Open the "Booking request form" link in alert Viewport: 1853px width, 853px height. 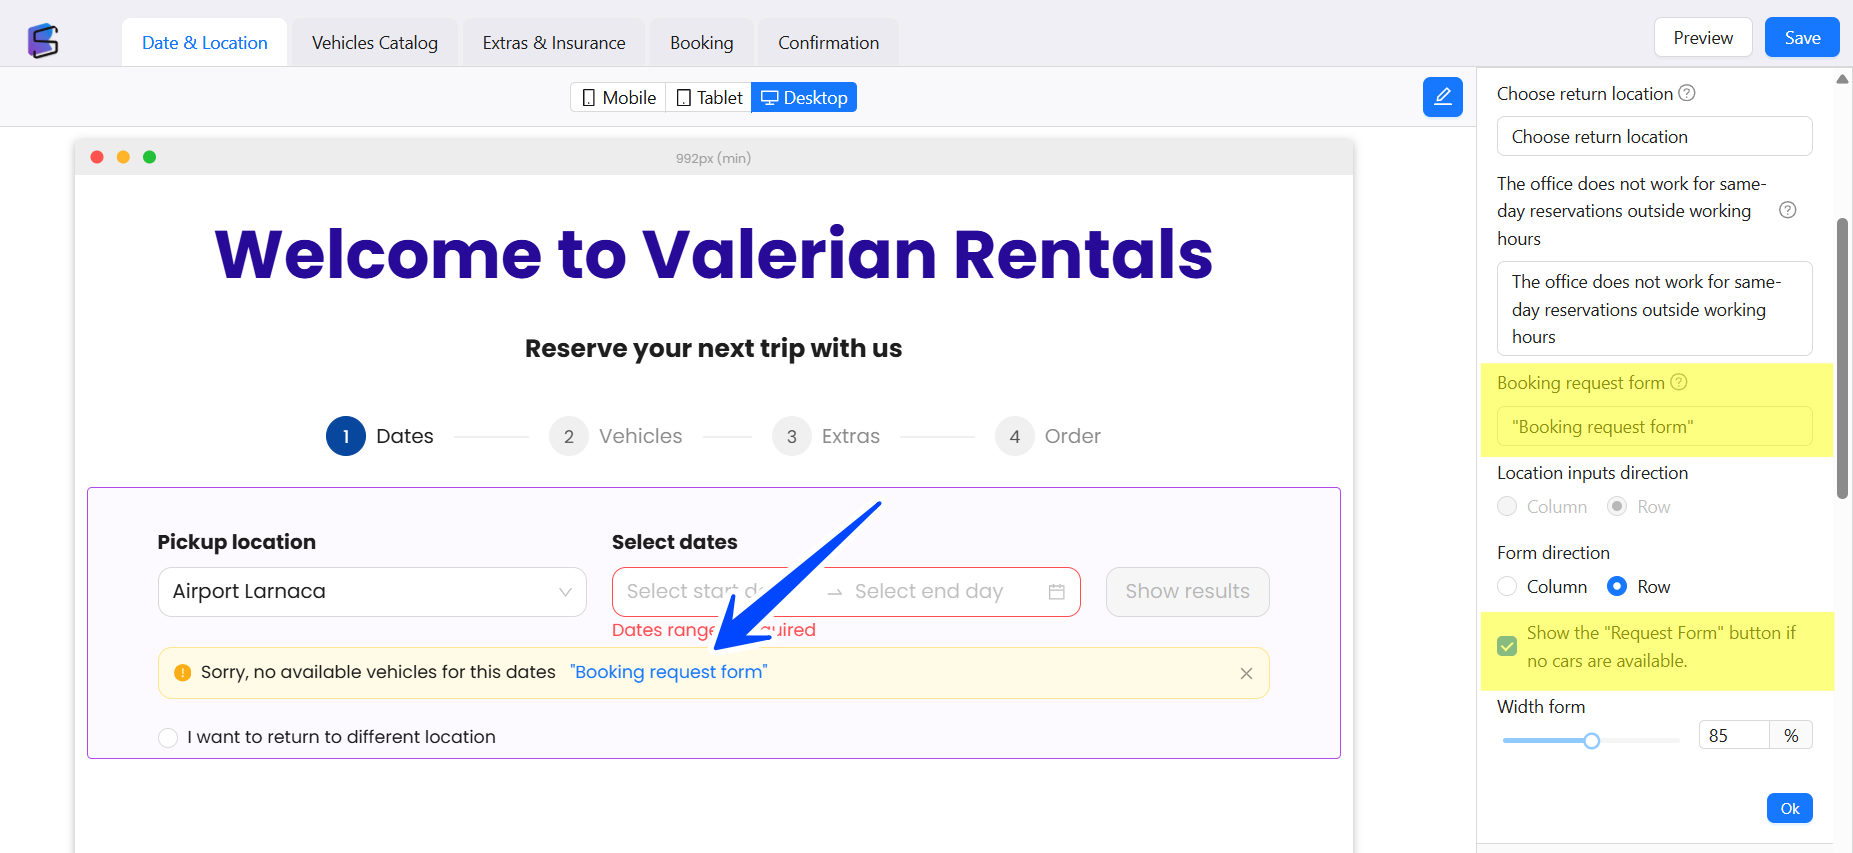[668, 672]
